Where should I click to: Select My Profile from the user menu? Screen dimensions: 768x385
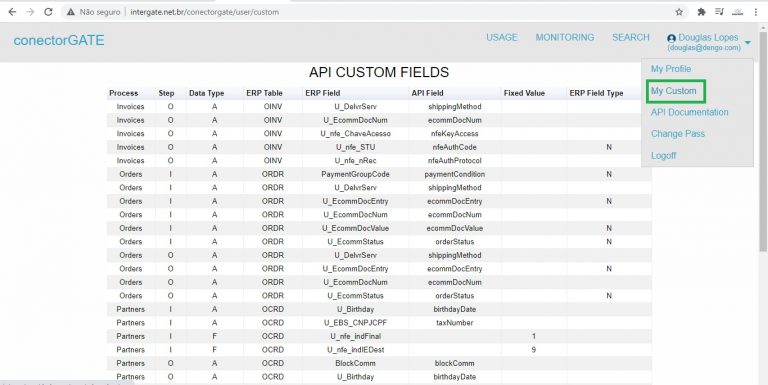(671, 69)
